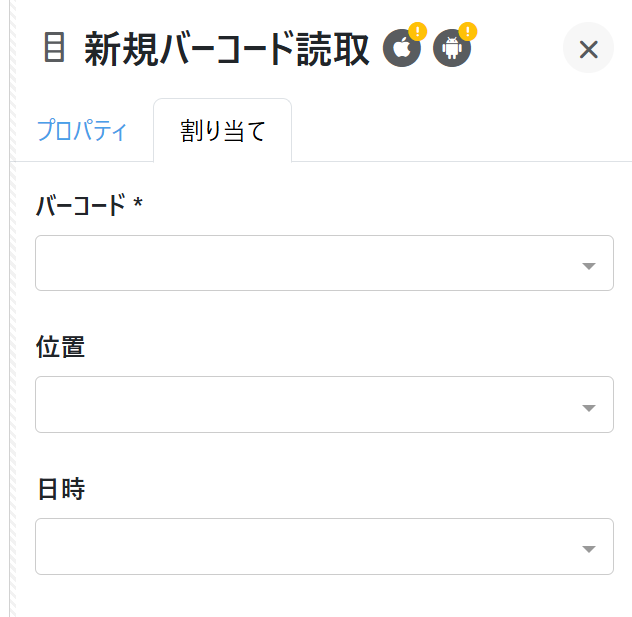This screenshot has width=632, height=617.
Task: Click the arrow in the 位置 field
Action: click(x=589, y=407)
